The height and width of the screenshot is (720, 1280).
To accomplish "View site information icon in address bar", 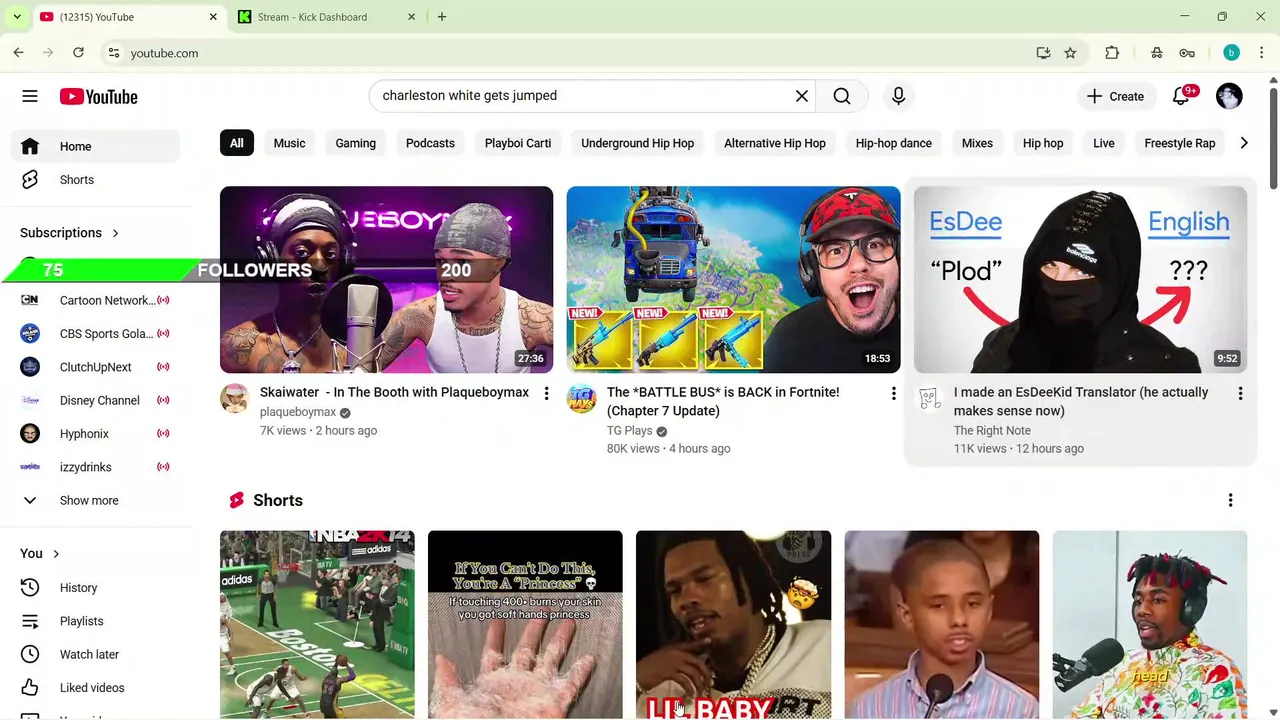I will pos(114,53).
